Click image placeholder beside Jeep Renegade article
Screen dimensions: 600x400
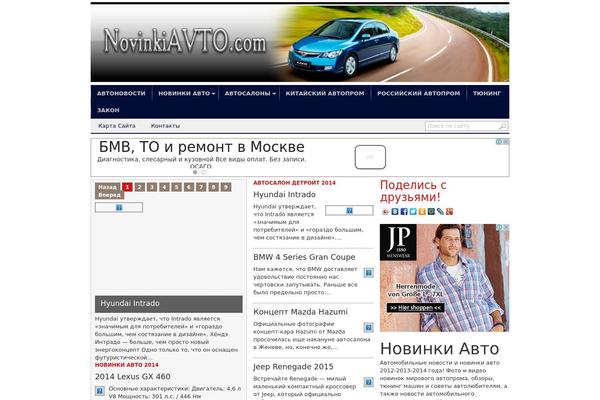pos(368,382)
